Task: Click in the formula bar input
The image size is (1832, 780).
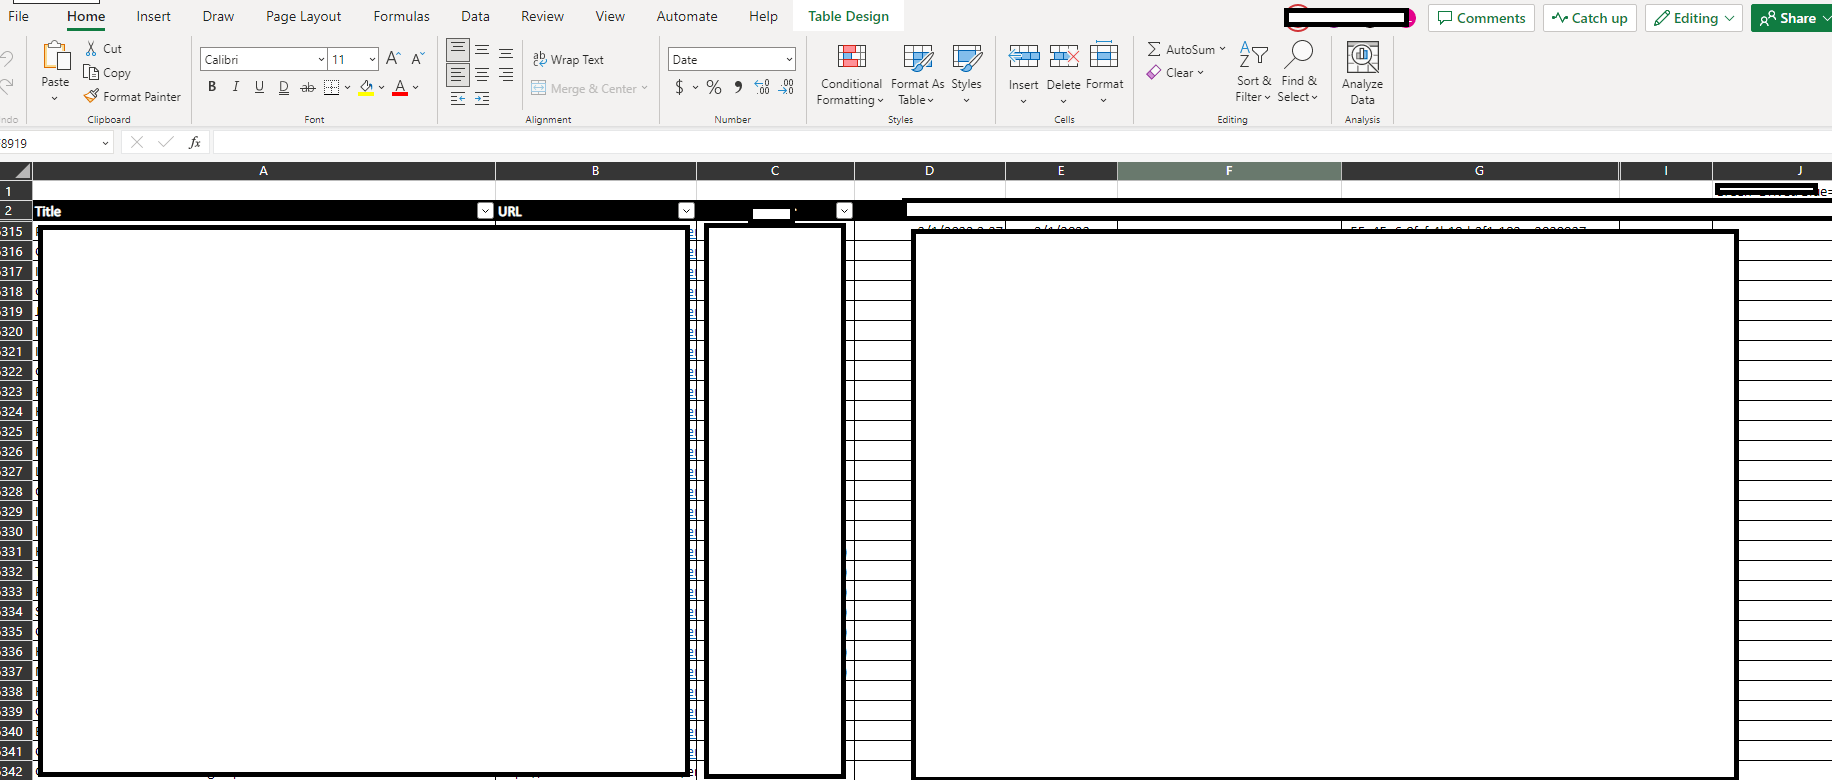Action: [1020, 143]
